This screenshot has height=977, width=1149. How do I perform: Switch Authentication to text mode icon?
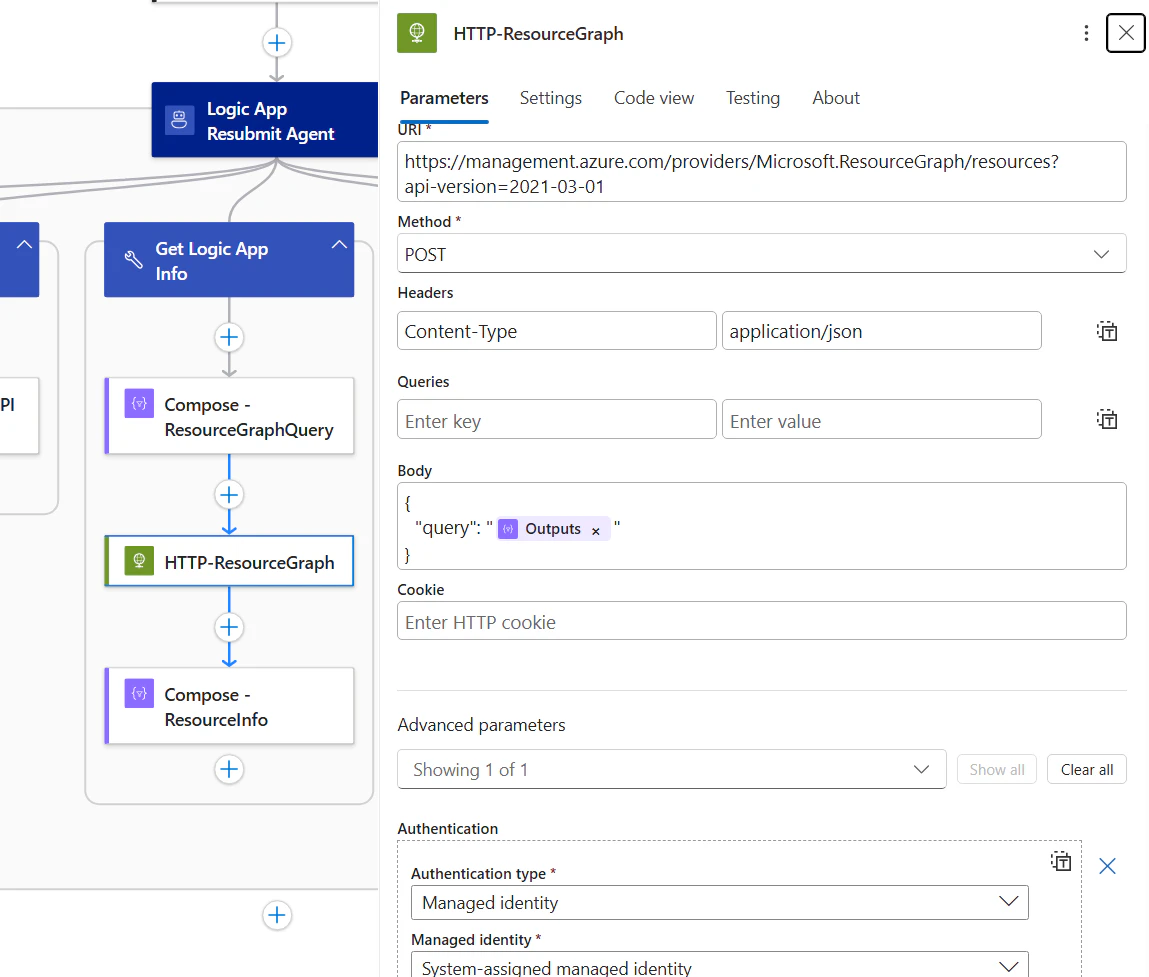[1060, 861]
